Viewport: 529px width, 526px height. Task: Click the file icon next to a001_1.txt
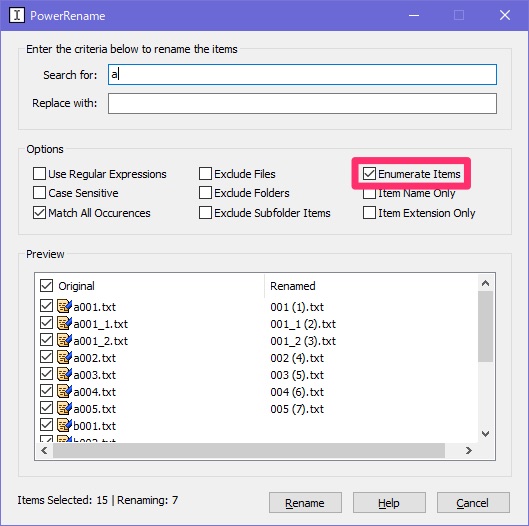point(64,323)
